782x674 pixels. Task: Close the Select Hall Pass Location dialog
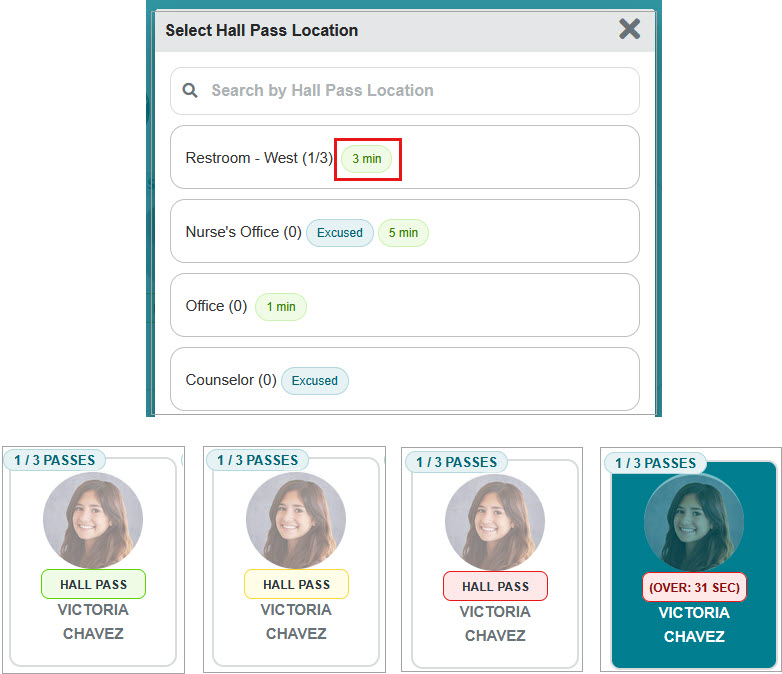point(629,29)
